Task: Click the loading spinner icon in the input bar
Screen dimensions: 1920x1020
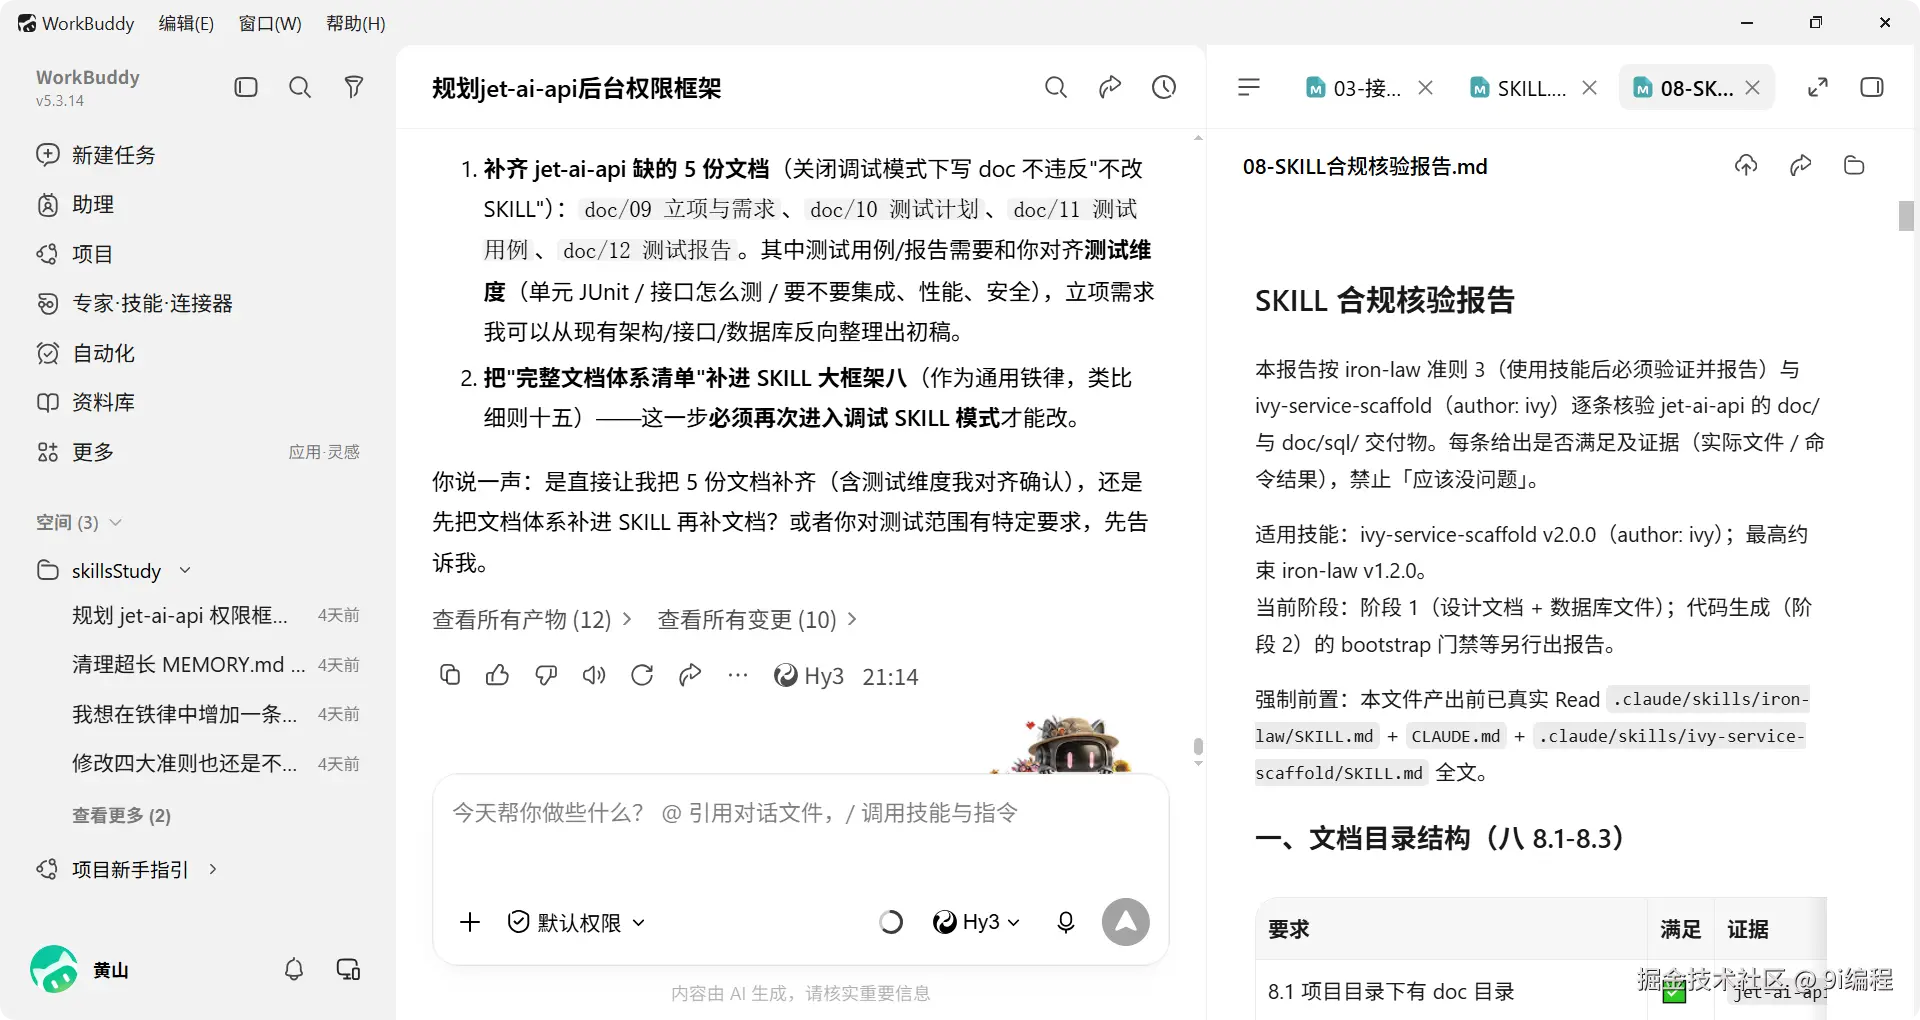Action: coord(891,922)
